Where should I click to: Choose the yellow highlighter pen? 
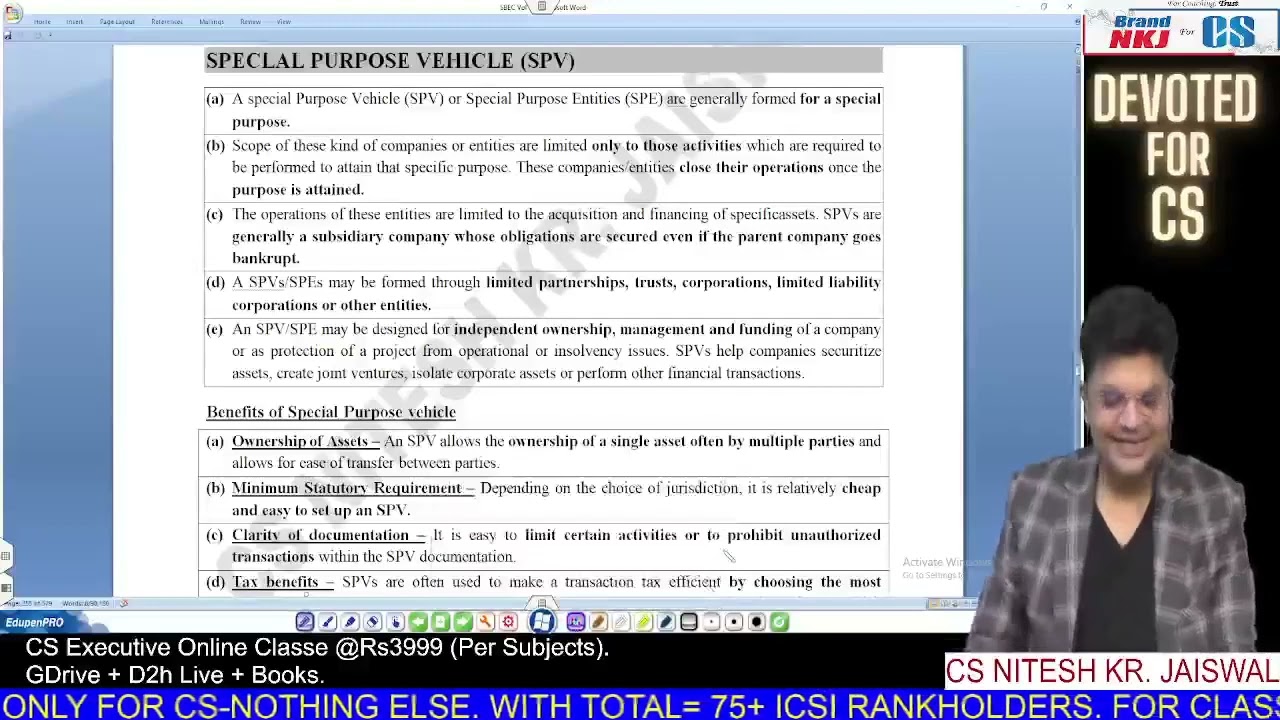(643, 622)
